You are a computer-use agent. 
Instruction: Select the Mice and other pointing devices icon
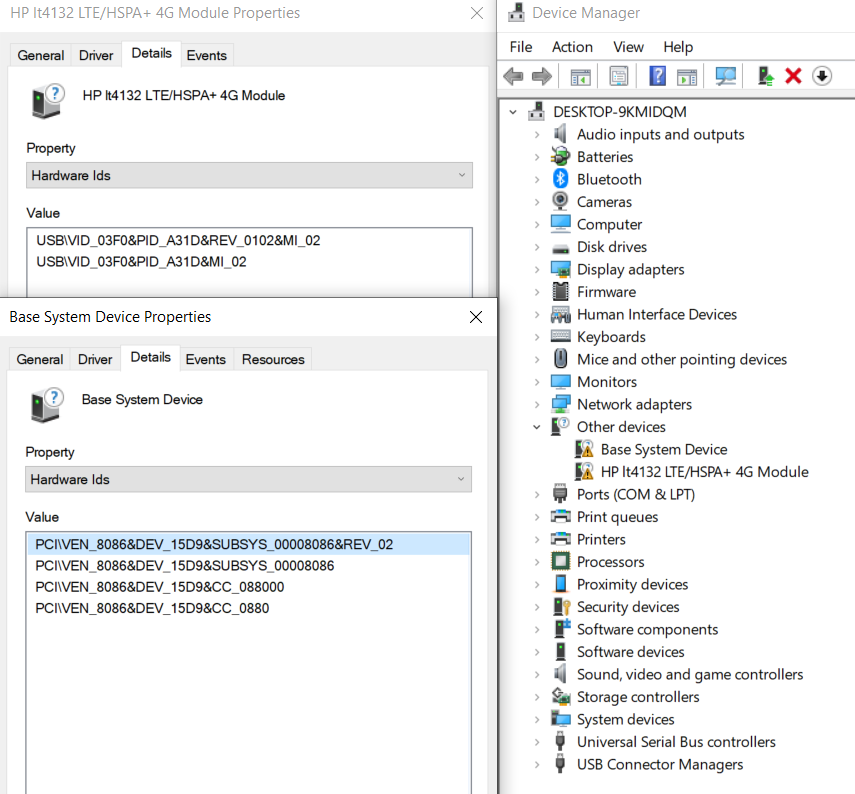click(561, 359)
